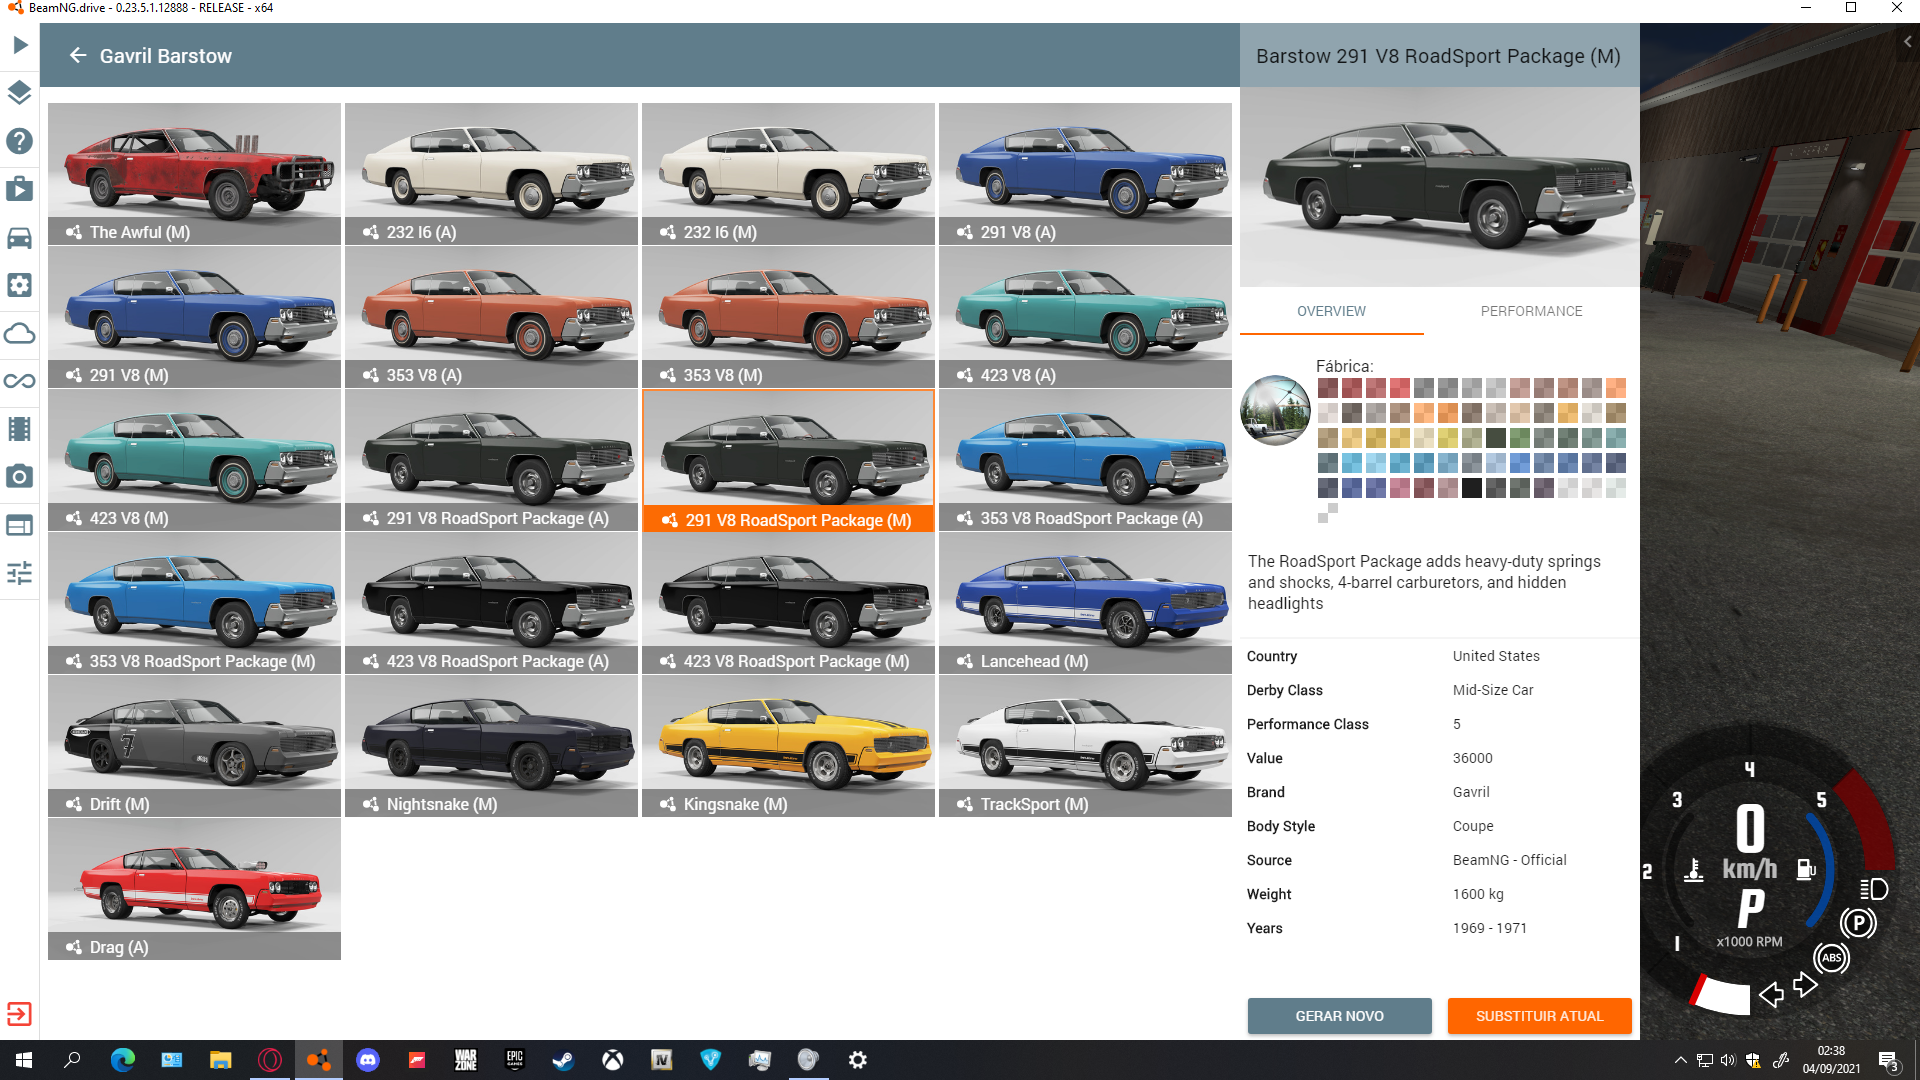Select the yellow Kingsnake (M) configuration

tap(788, 746)
